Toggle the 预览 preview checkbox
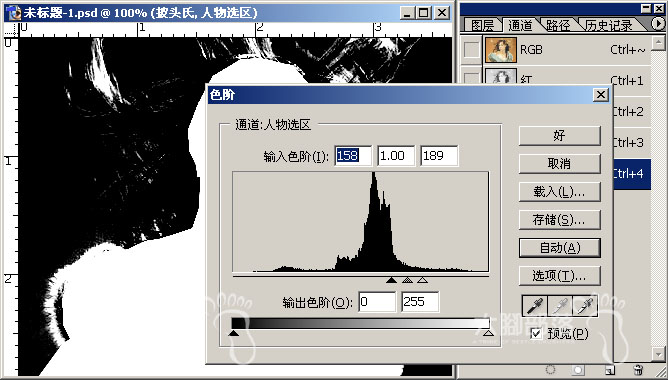This screenshot has height=380, width=668. pyautogui.click(x=537, y=334)
